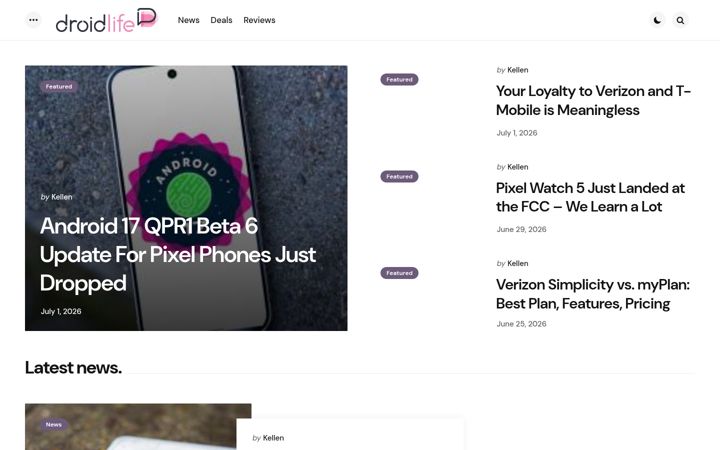720x450 pixels.
Task: Open Verizon Simplicity vs. myPlan article
Action: [593, 294]
